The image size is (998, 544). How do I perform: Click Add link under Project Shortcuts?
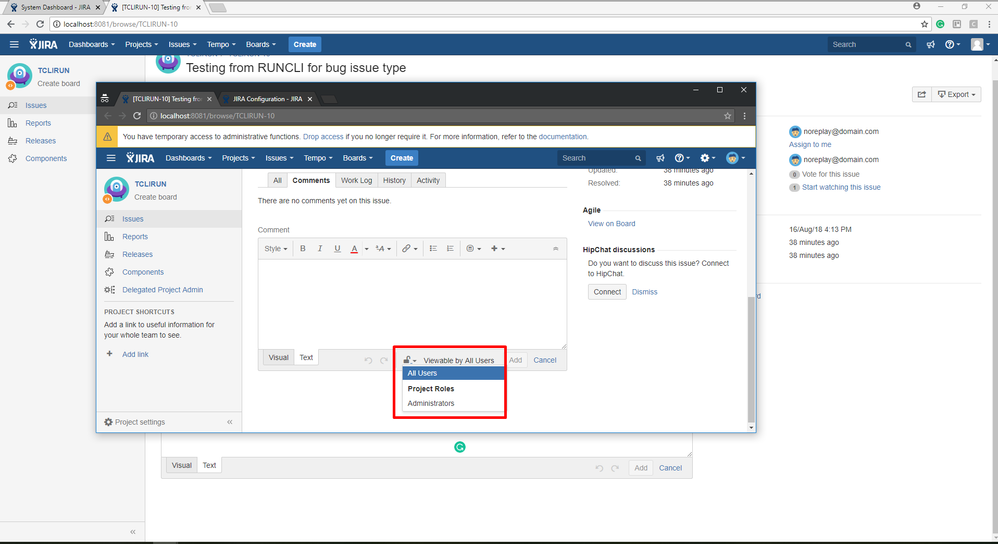pos(135,354)
